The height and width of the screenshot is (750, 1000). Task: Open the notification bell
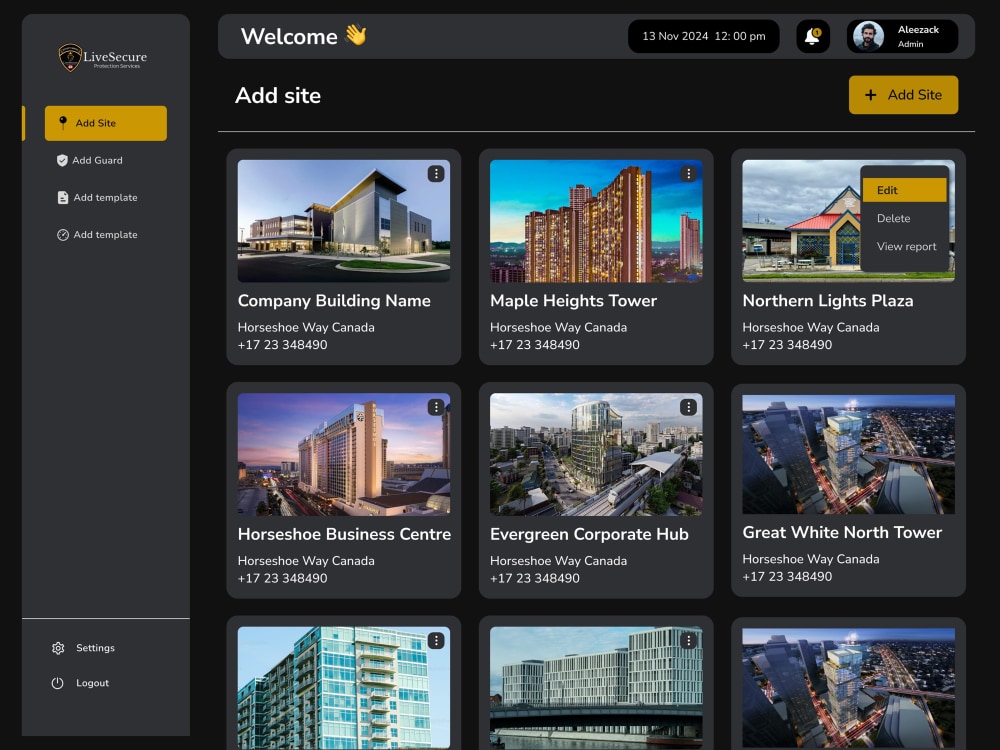coord(812,36)
